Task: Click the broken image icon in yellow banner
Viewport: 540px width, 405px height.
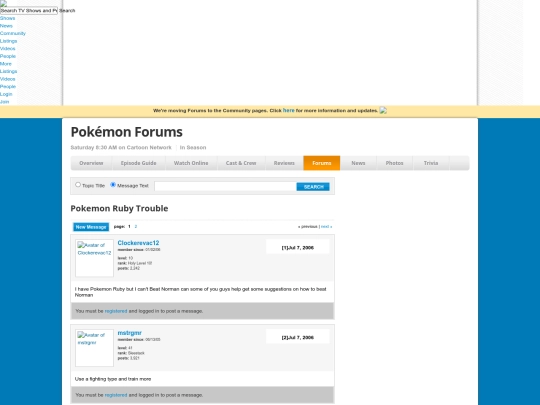Action: click(x=383, y=111)
